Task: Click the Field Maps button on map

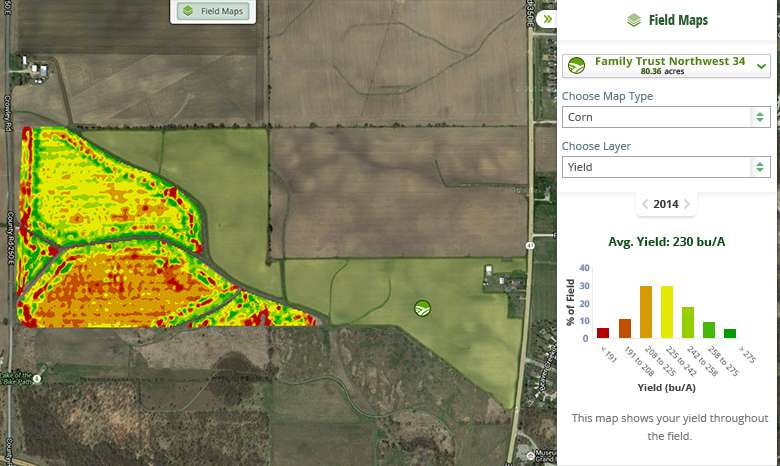Action: tap(213, 11)
